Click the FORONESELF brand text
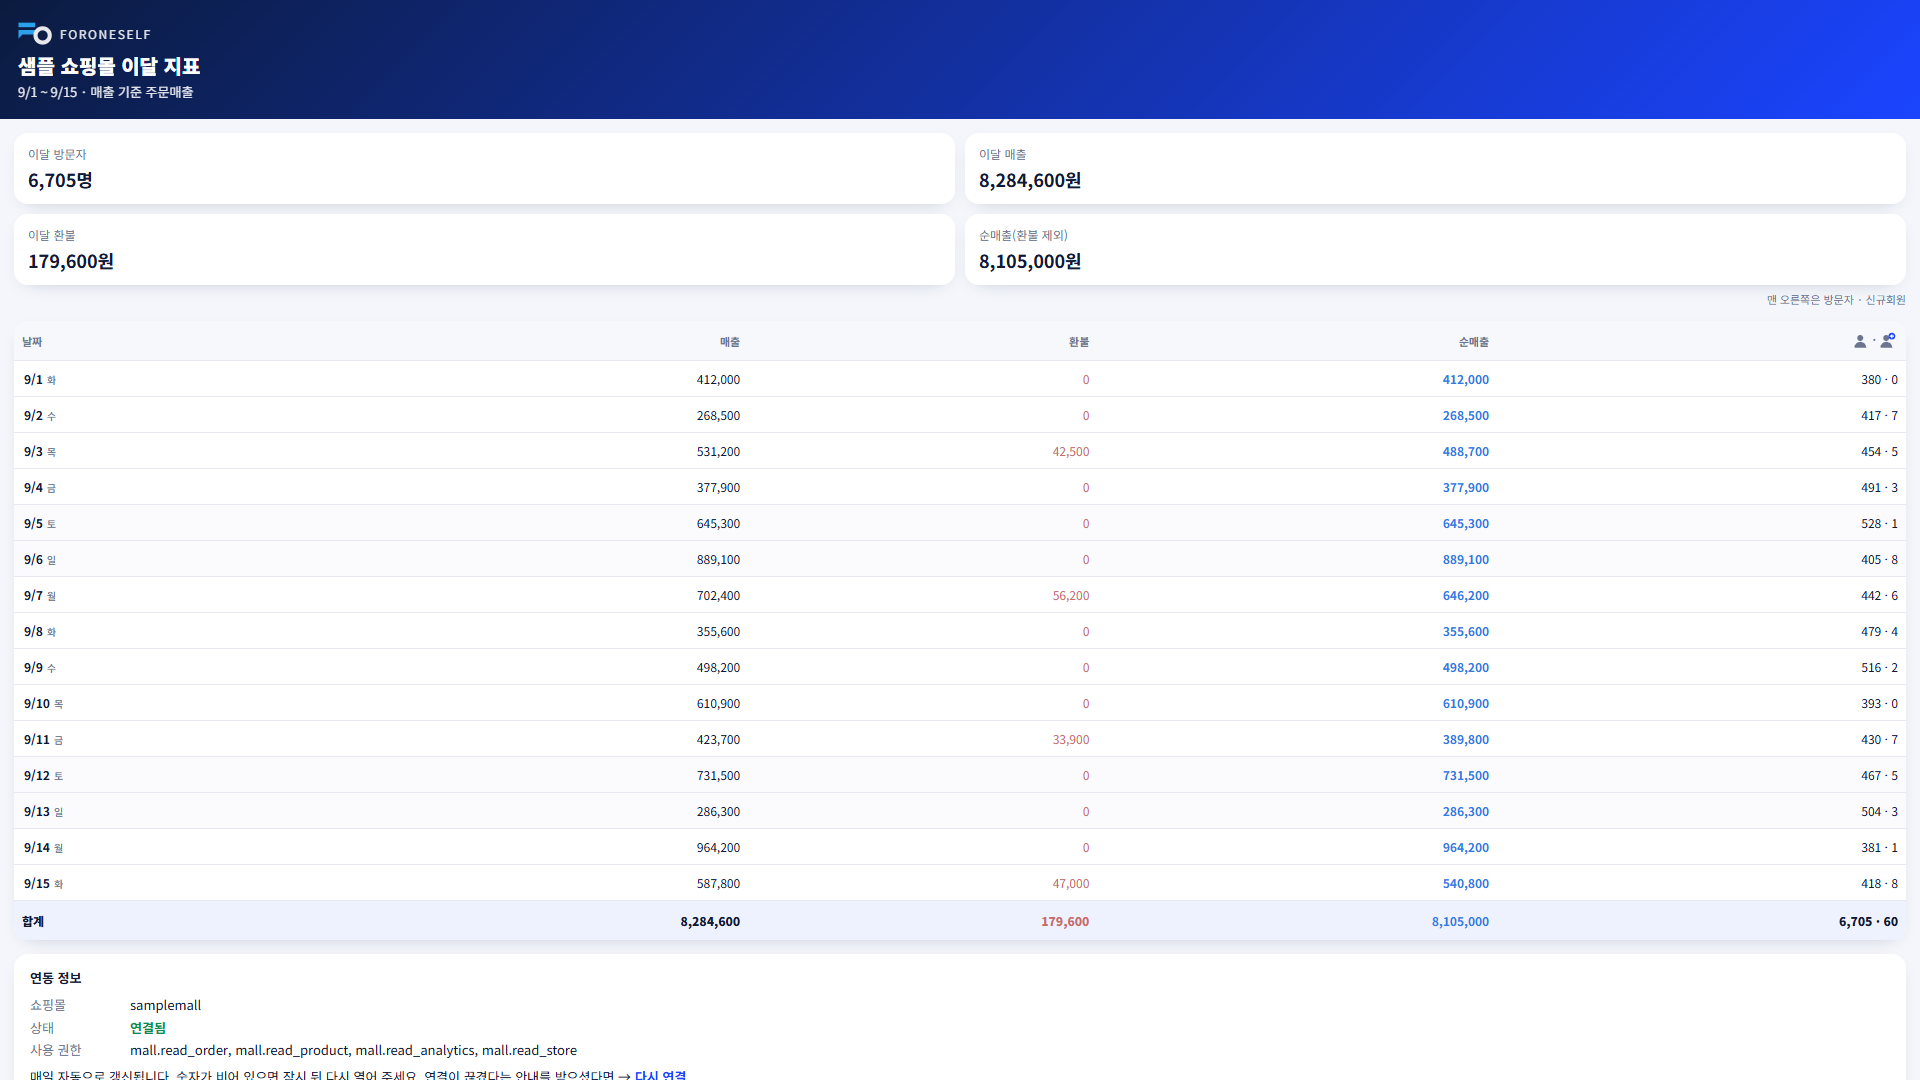The height and width of the screenshot is (1080, 1920). click(x=105, y=35)
